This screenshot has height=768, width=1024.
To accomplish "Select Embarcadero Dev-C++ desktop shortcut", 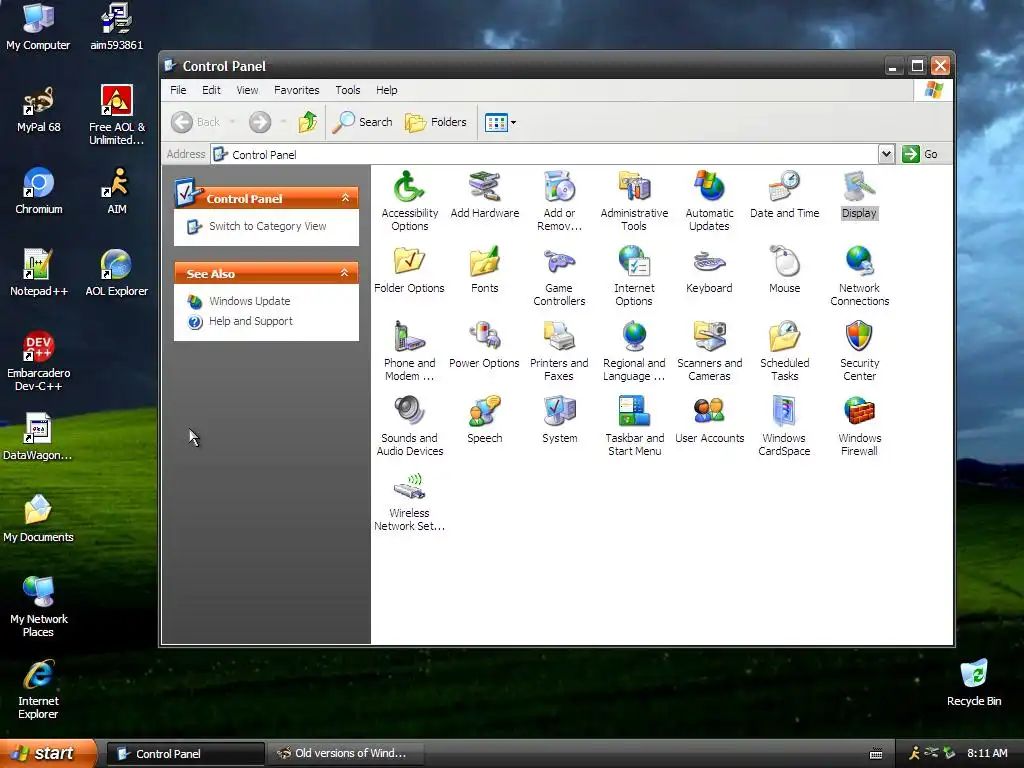I will click(x=39, y=361).
